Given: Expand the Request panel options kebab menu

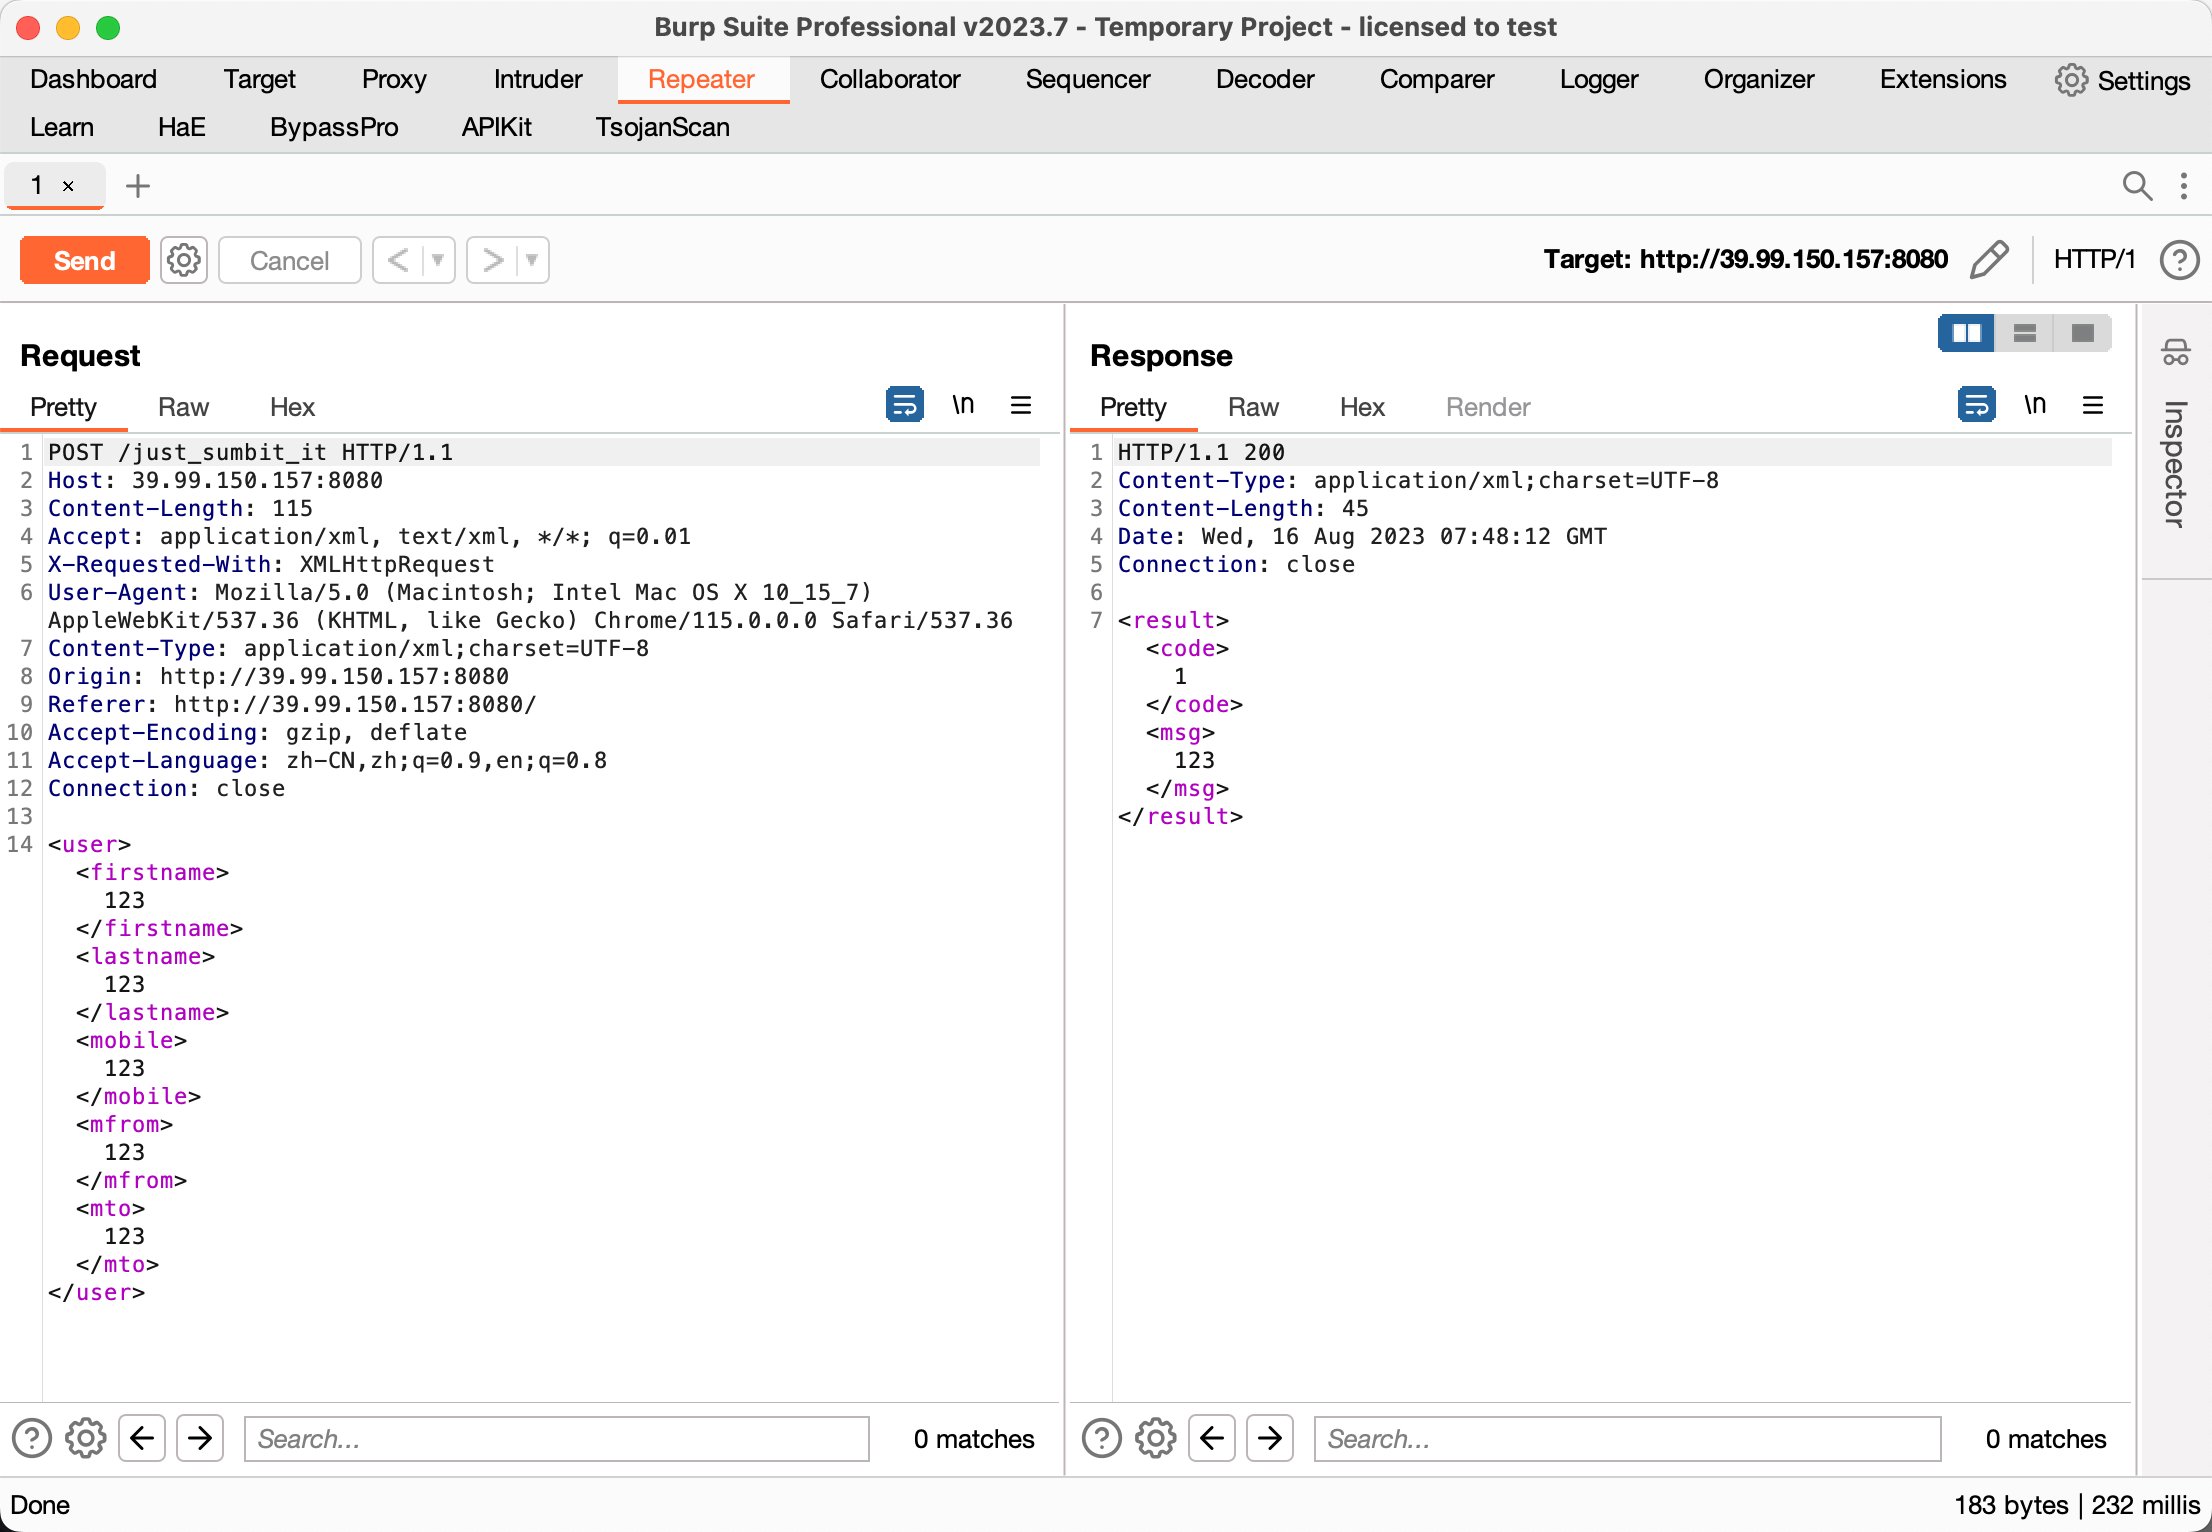Looking at the screenshot, I should (x=1025, y=405).
